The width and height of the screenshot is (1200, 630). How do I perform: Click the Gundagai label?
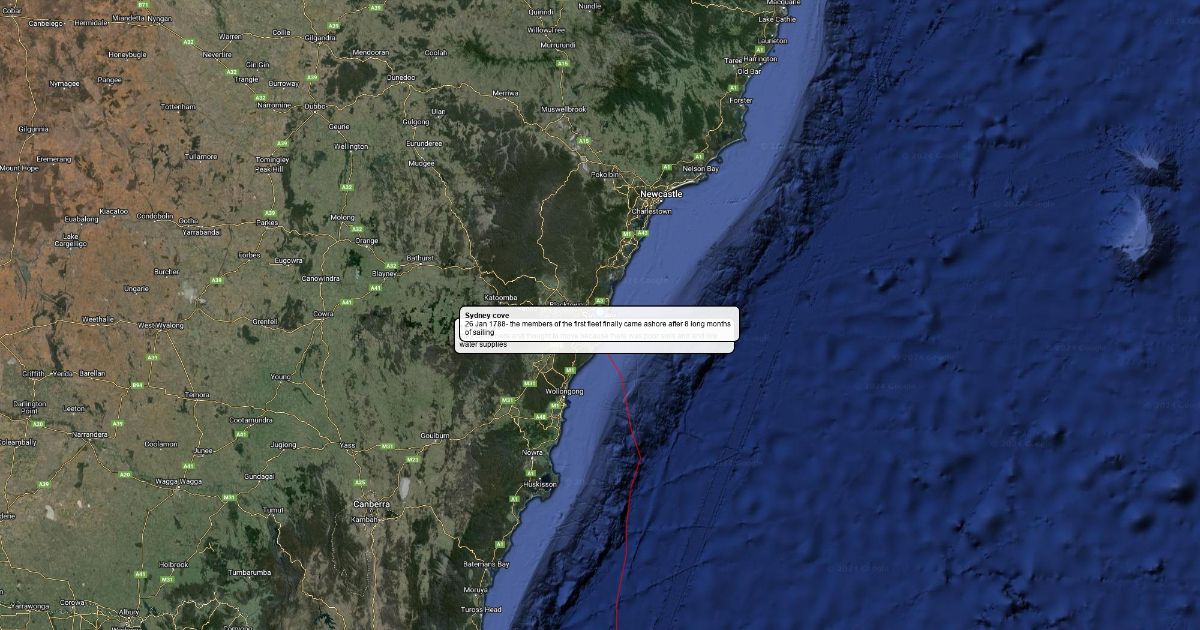tap(258, 476)
